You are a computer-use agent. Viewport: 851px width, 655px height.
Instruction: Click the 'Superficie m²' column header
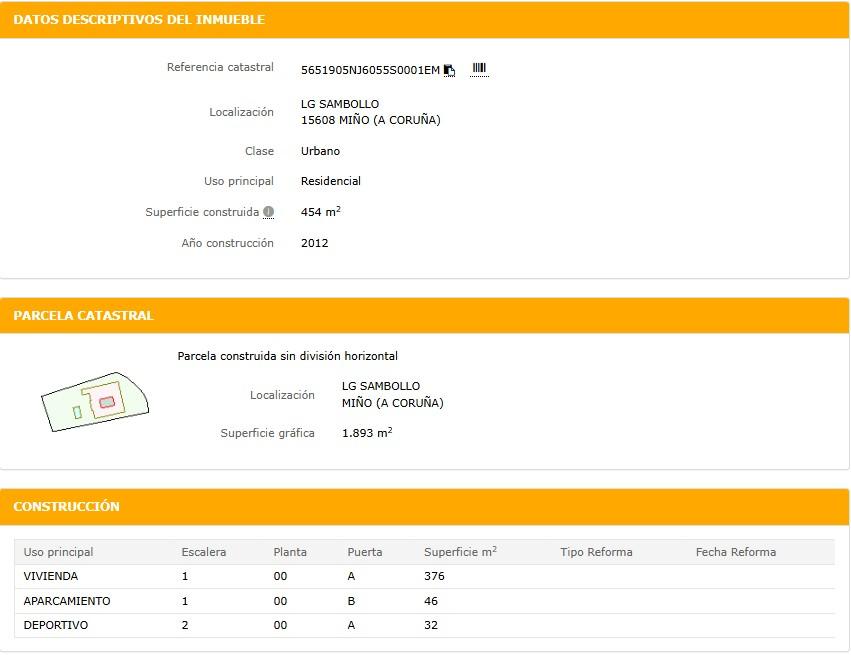(x=460, y=551)
